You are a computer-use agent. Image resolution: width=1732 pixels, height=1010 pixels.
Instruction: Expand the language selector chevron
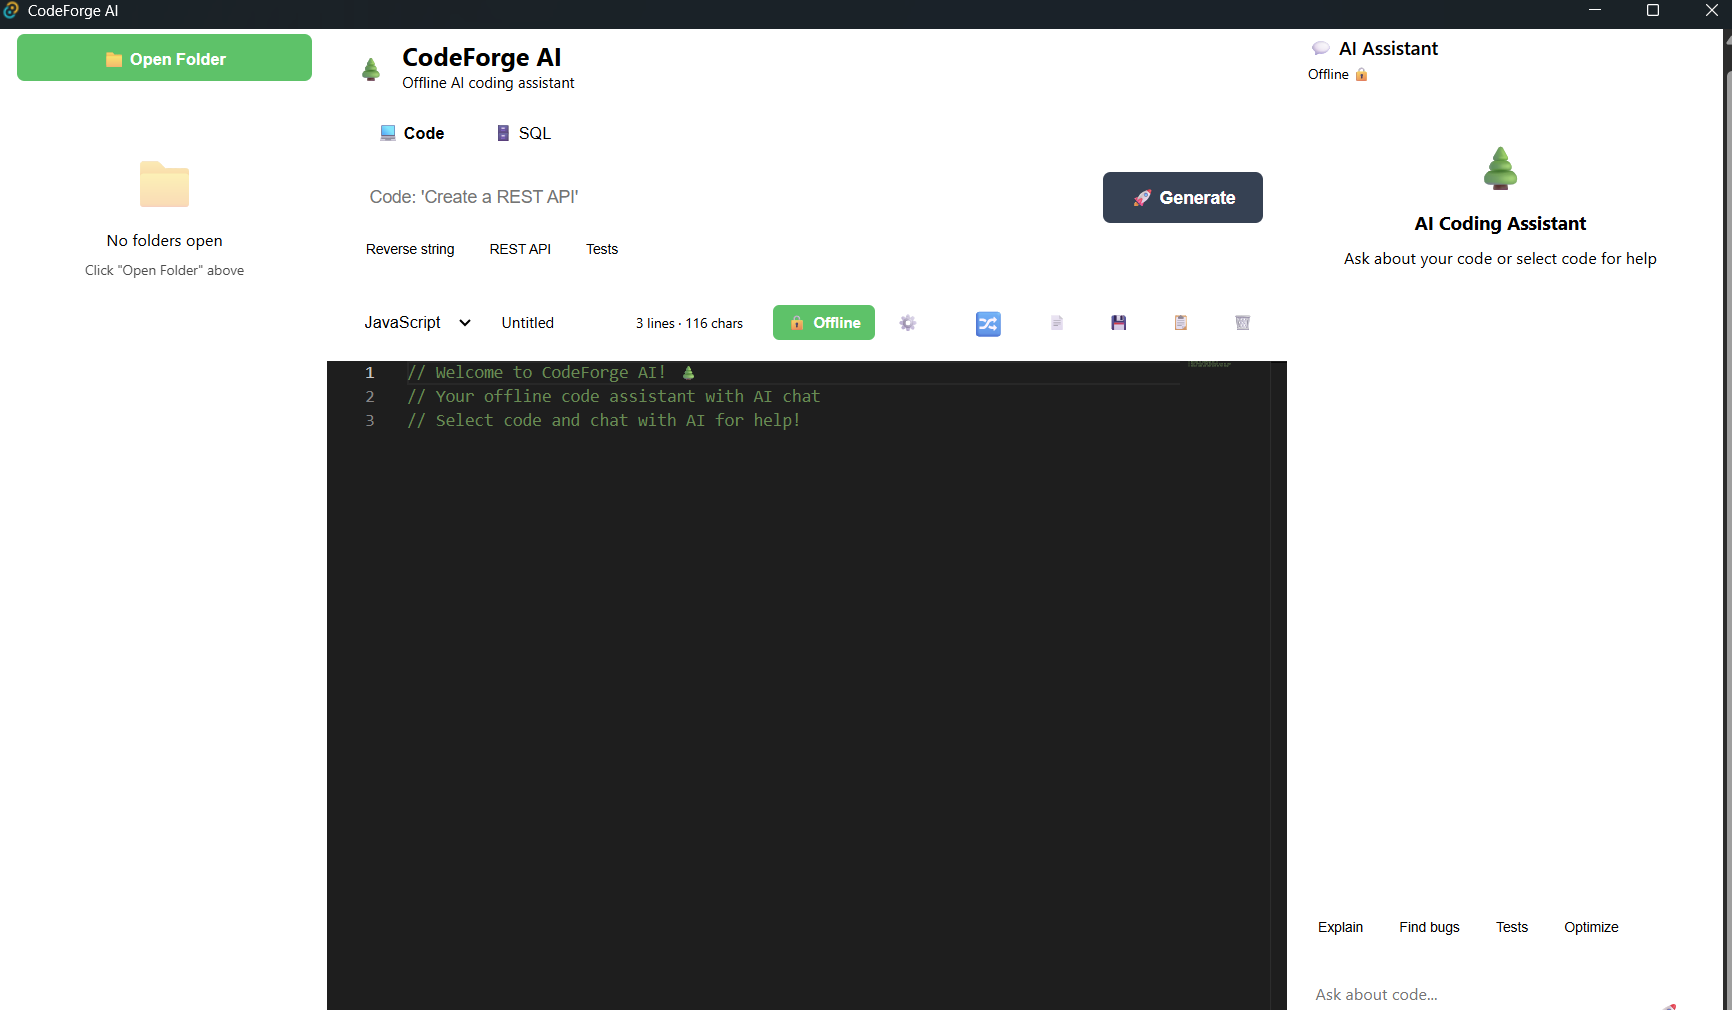tap(464, 322)
